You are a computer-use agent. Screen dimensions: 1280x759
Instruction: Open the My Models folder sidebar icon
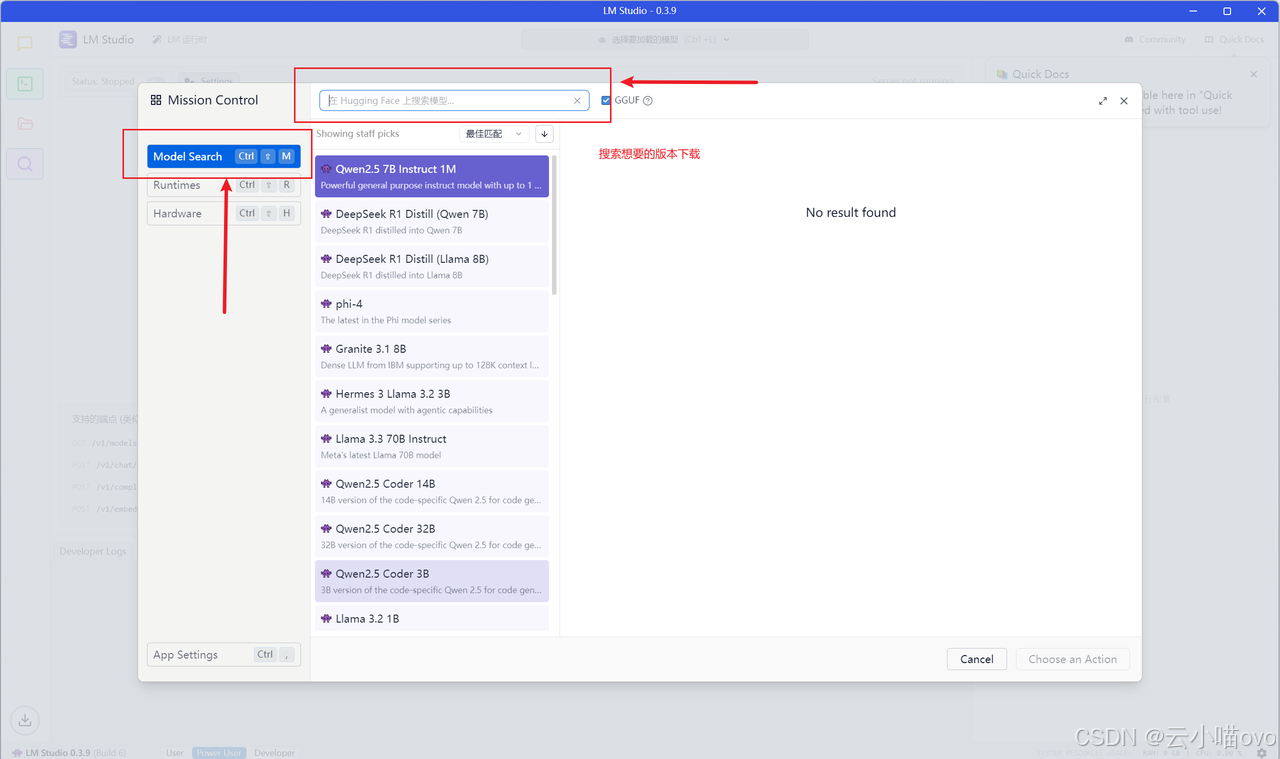tap(25, 124)
